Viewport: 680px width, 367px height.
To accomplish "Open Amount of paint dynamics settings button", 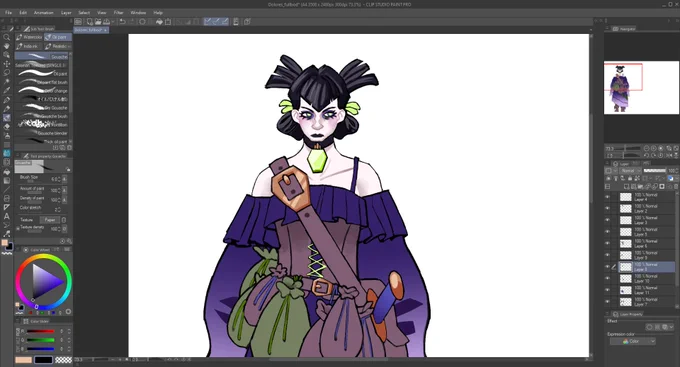I will [x=65, y=190].
